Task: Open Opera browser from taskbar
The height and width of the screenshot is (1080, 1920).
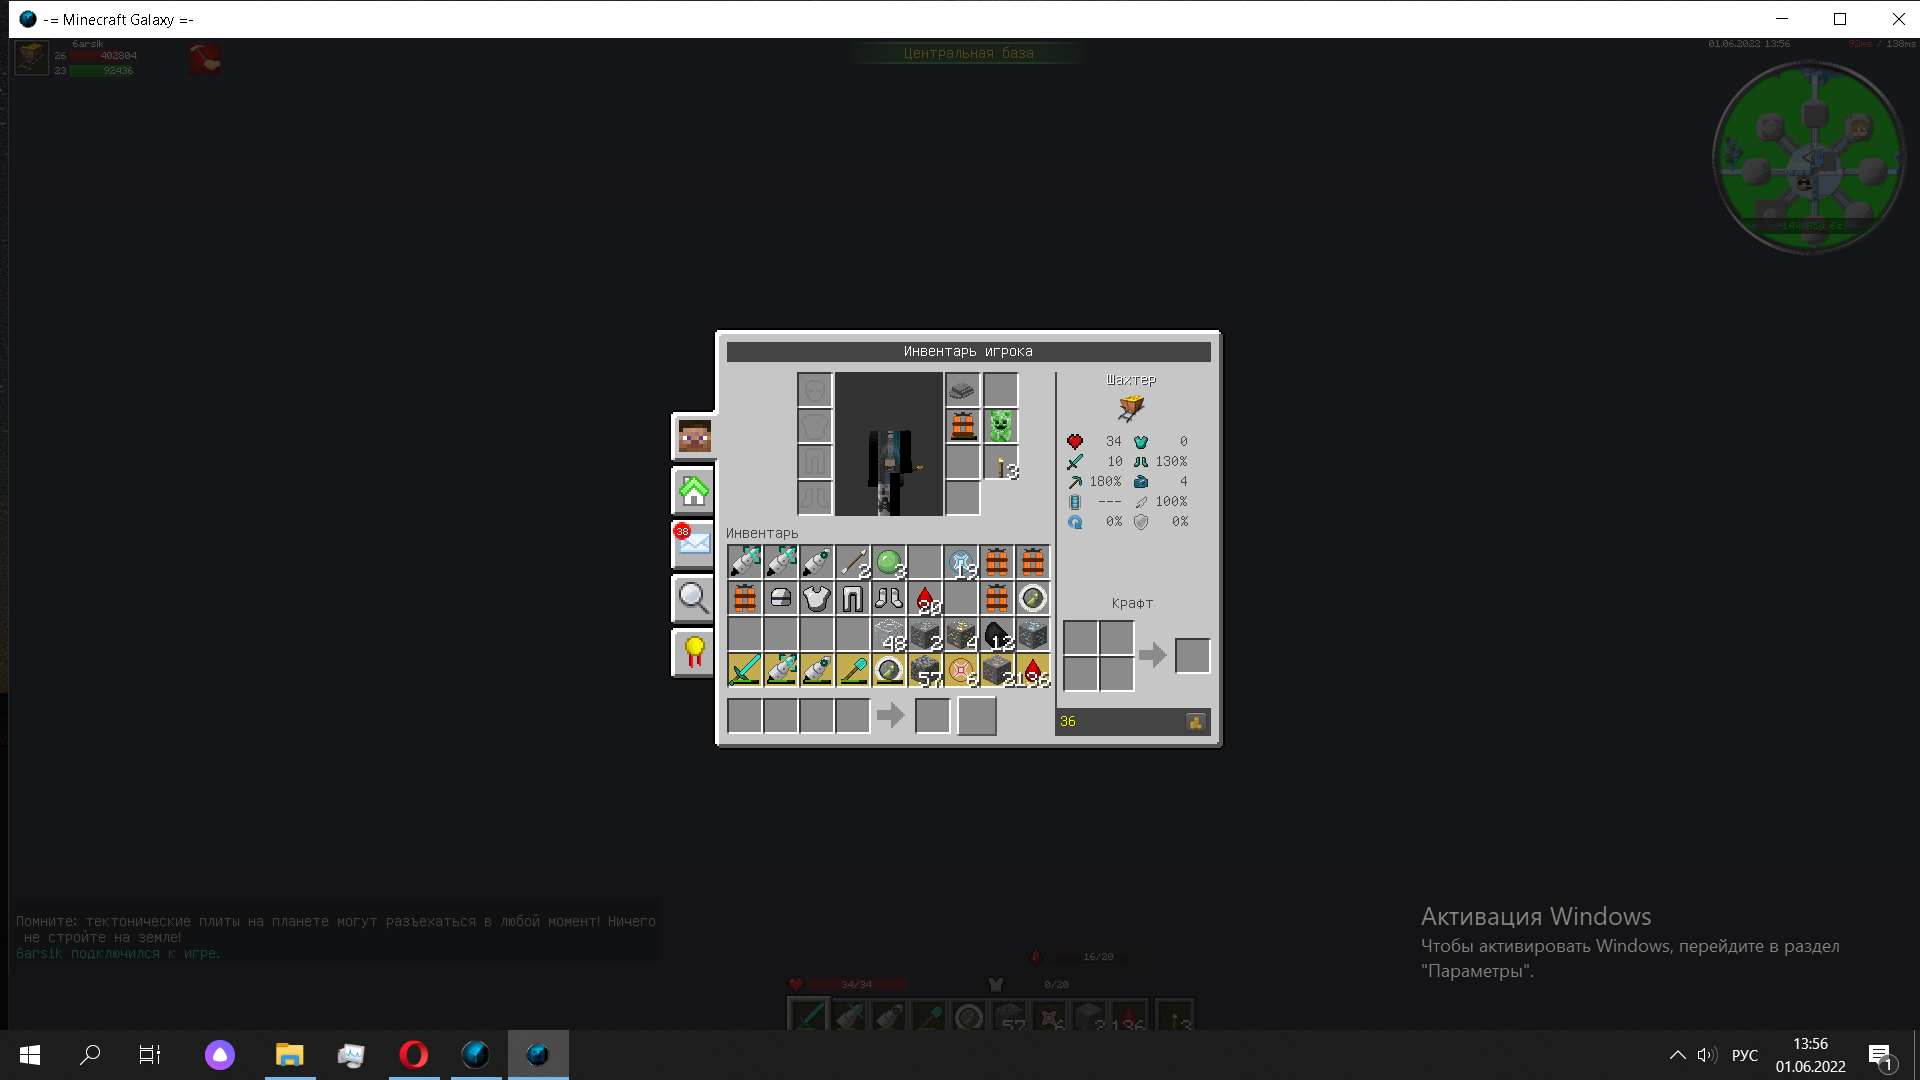Action: tap(413, 1055)
